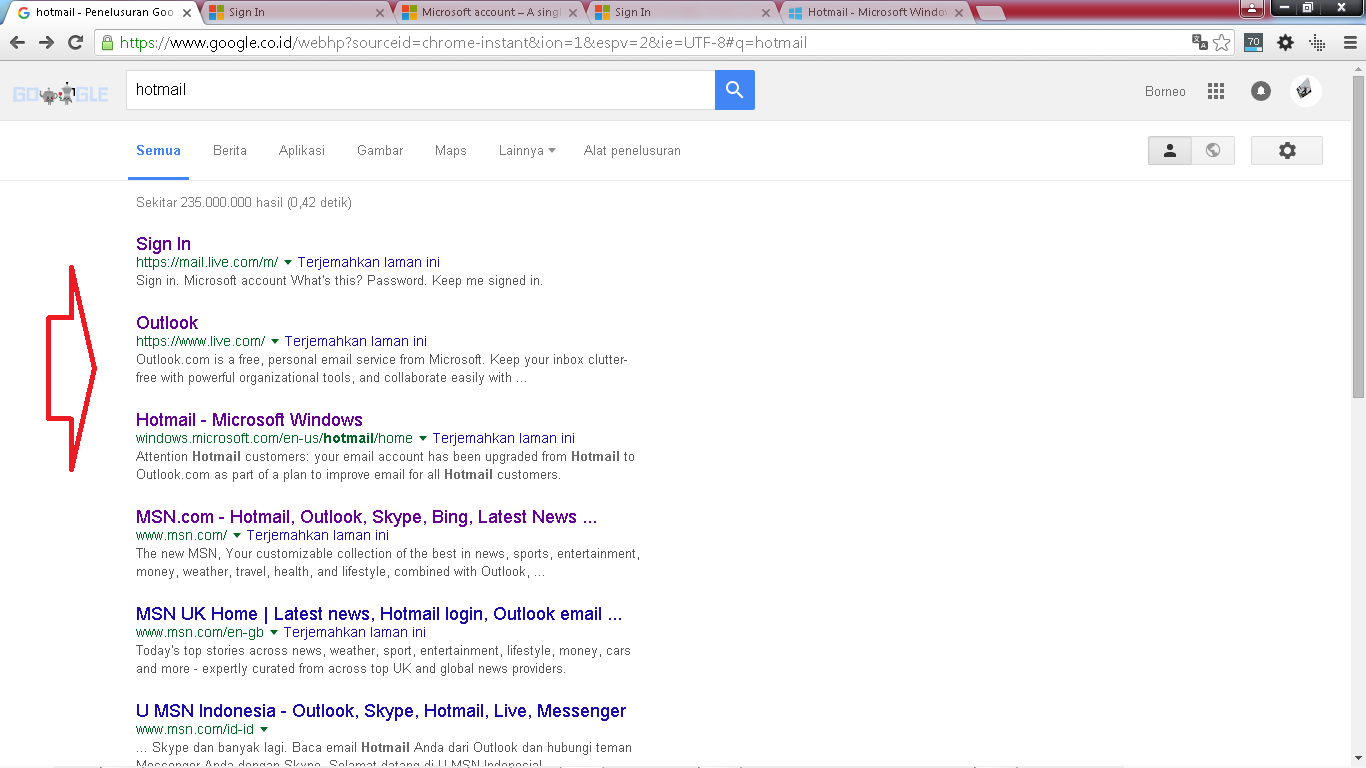Screen dimensions: 1366x768
Task: Switch to the Berita tab
Action: 230,150
